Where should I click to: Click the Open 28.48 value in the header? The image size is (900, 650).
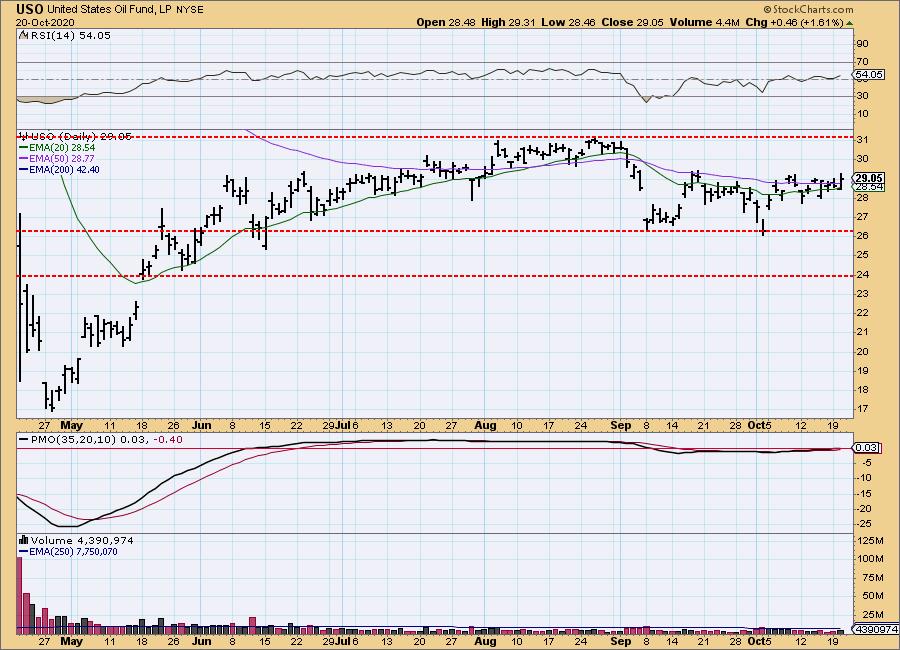click(x=446, y=22)
